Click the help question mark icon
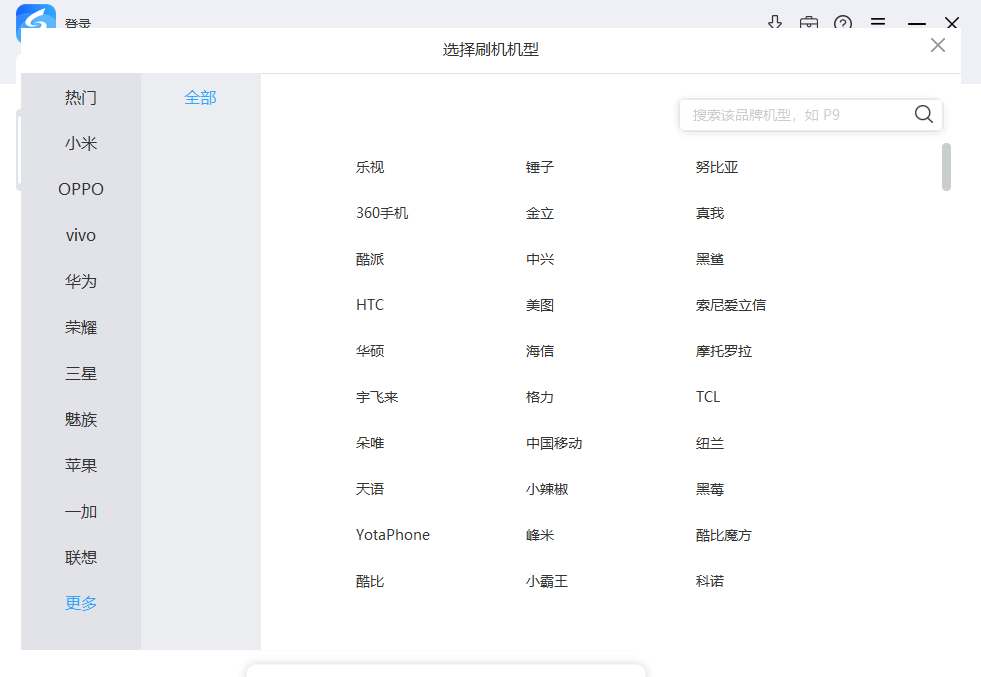This screenshot has width=981, height=677. [843, 22]
